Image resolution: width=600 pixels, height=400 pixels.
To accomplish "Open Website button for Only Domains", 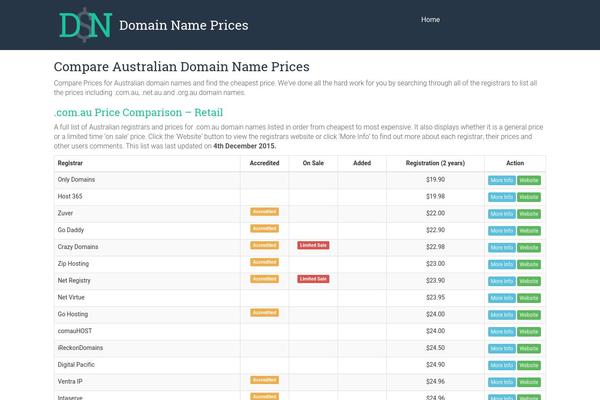I will click(529, 180).
